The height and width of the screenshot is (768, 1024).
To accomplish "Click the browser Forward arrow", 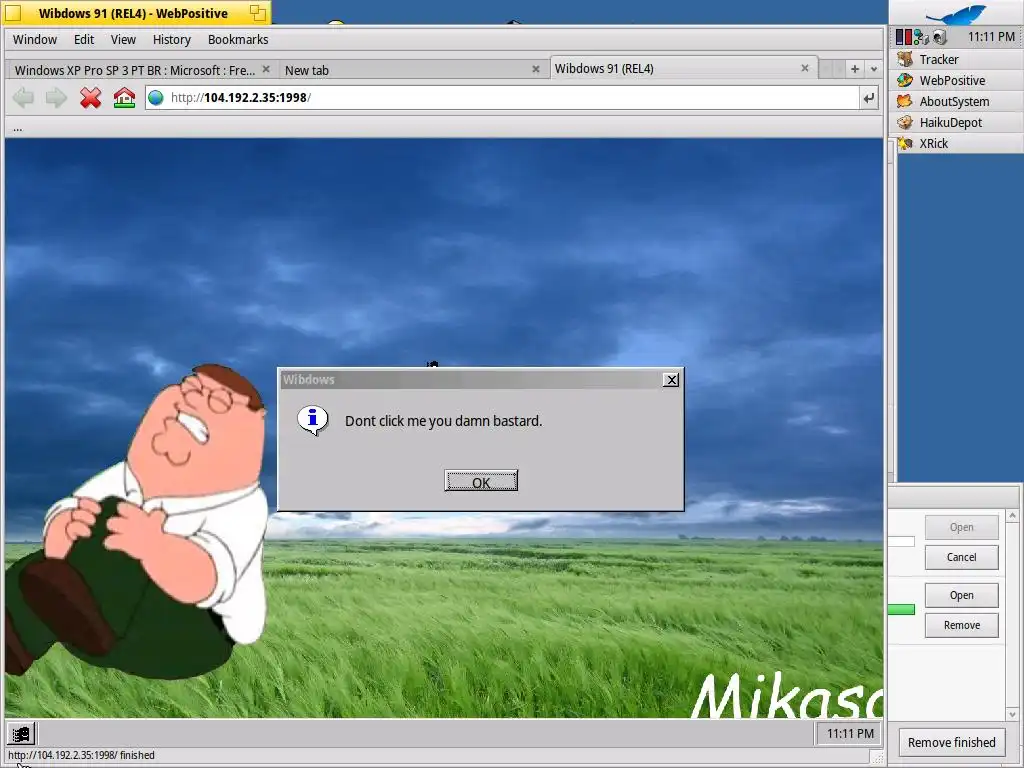I will [56, 98].
